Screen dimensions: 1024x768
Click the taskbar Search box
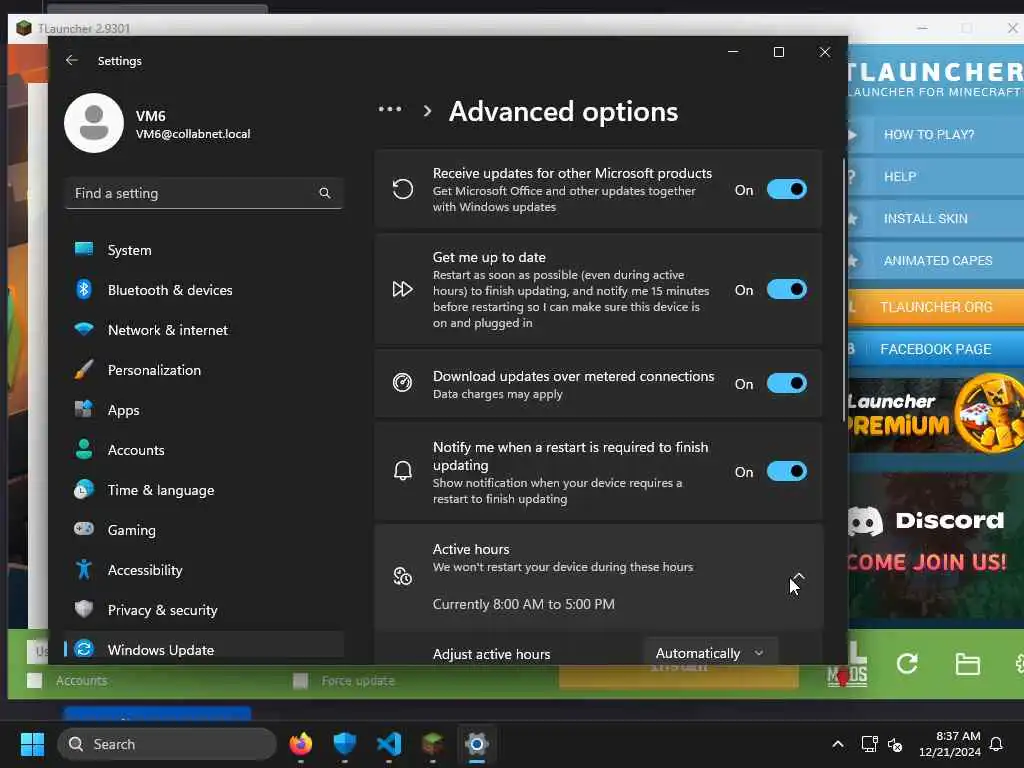click(x=167, y=744)
